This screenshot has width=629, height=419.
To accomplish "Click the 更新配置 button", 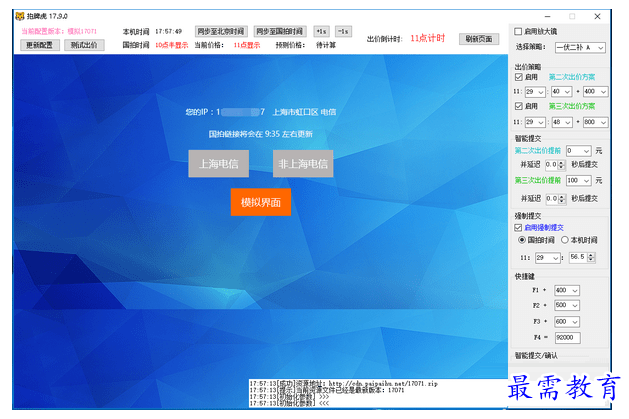I will click(40, 45).
